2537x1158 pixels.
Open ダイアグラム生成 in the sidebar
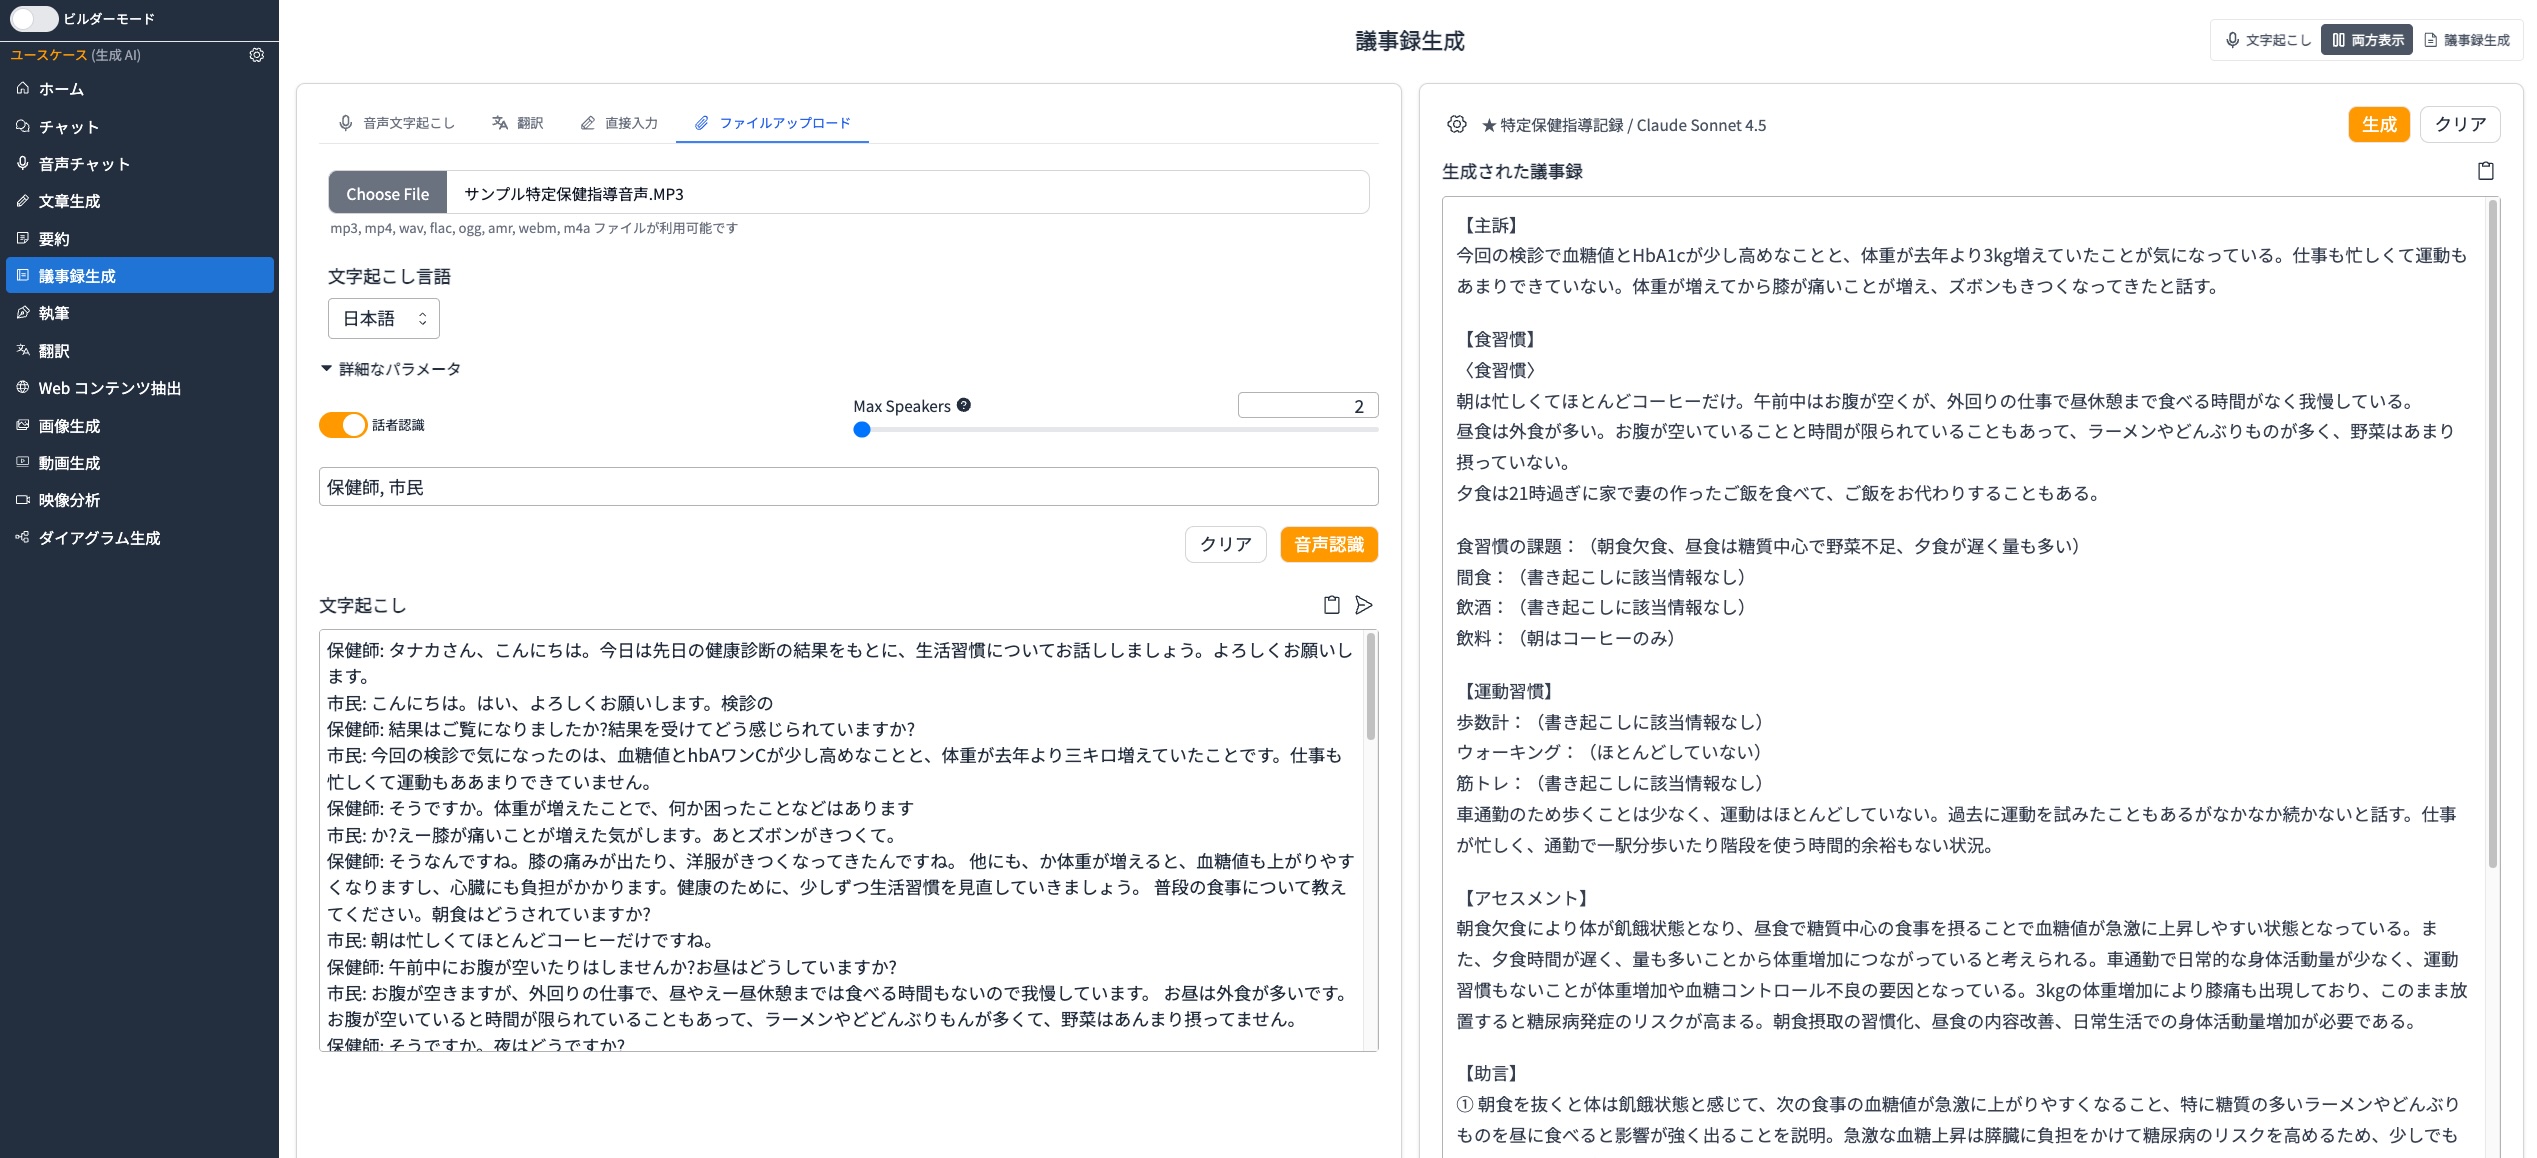[99, 538]
